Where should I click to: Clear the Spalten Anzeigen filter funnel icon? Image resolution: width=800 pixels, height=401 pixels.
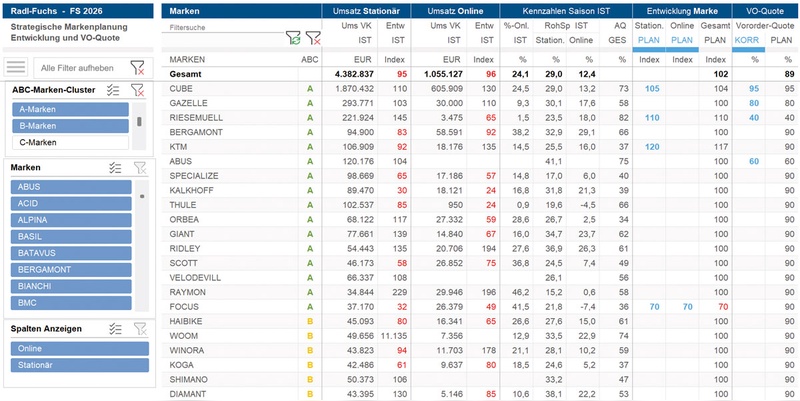click(x=139, y=329)
